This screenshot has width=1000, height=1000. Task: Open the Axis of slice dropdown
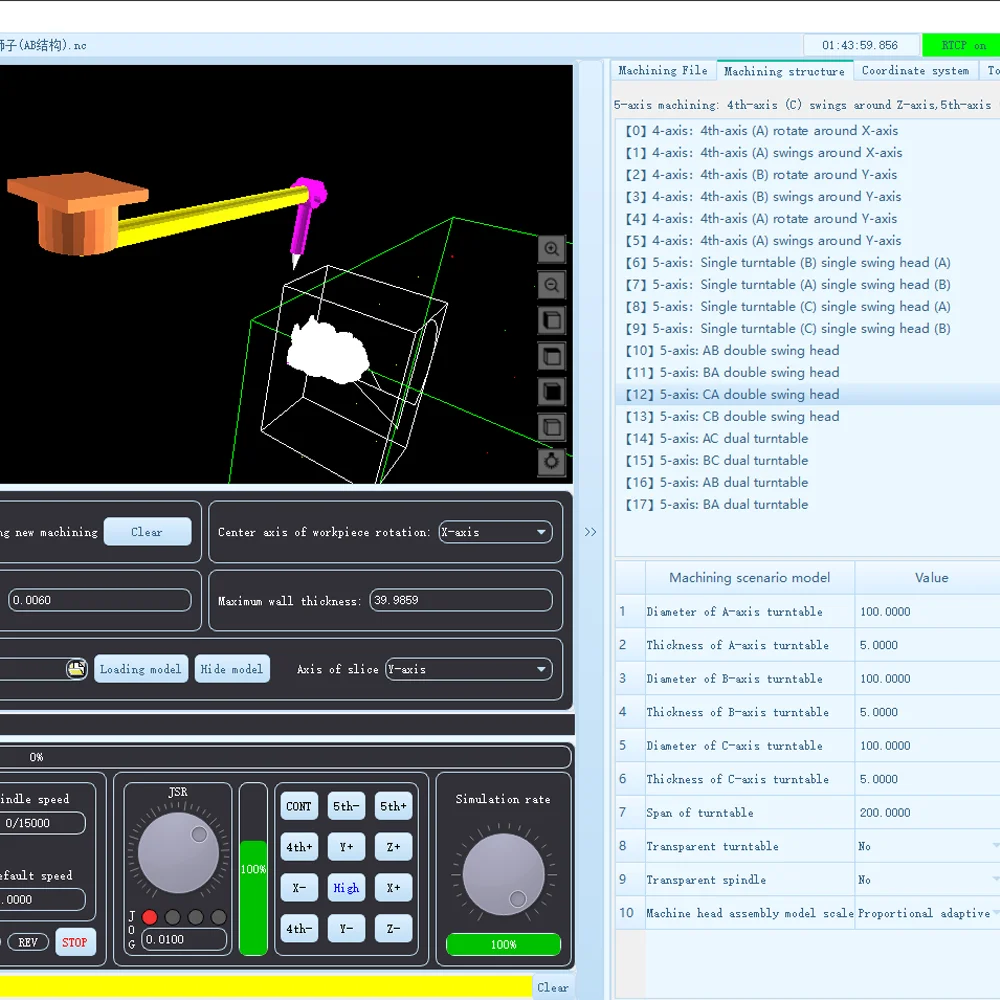click(x=469, y=669)
